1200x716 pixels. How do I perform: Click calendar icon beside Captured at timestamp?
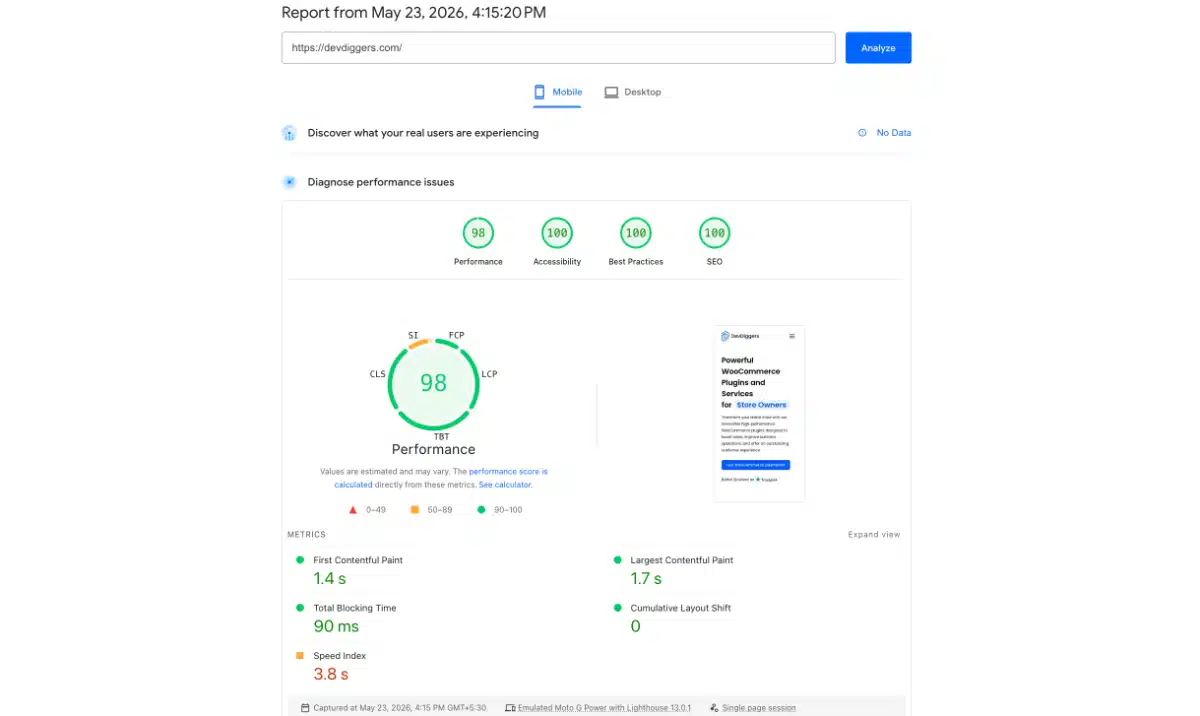coord(305,708)
